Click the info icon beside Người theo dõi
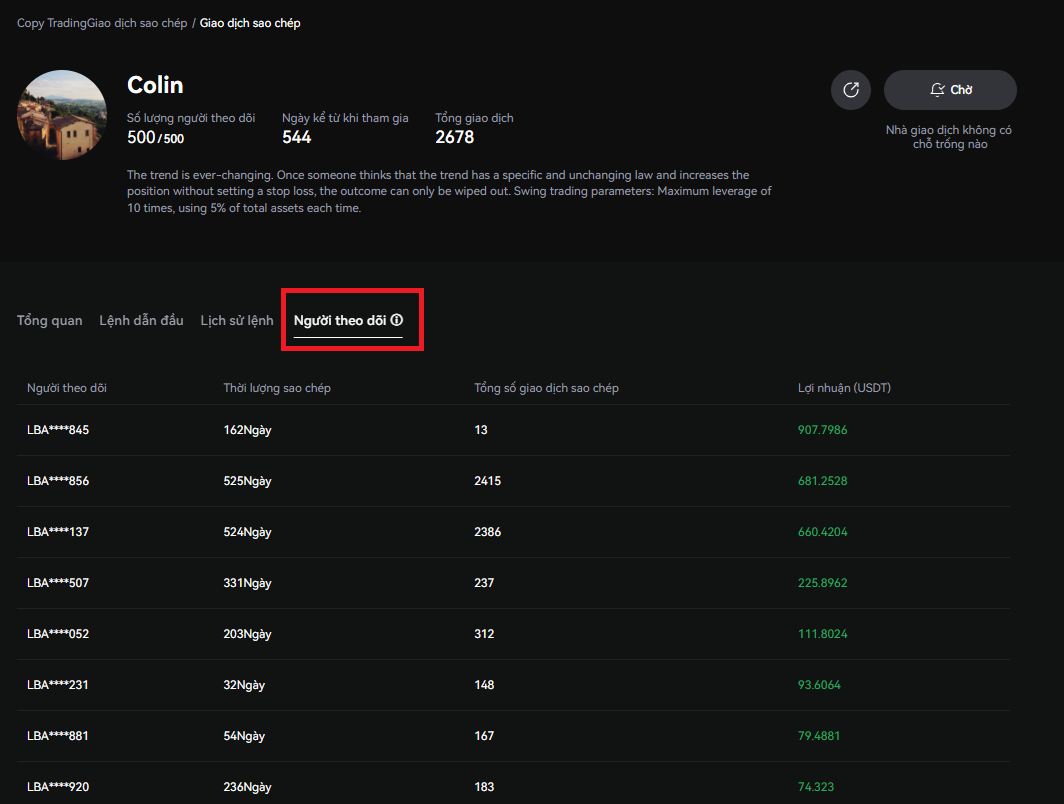The image size is (1064, 804). pos(397,320)
